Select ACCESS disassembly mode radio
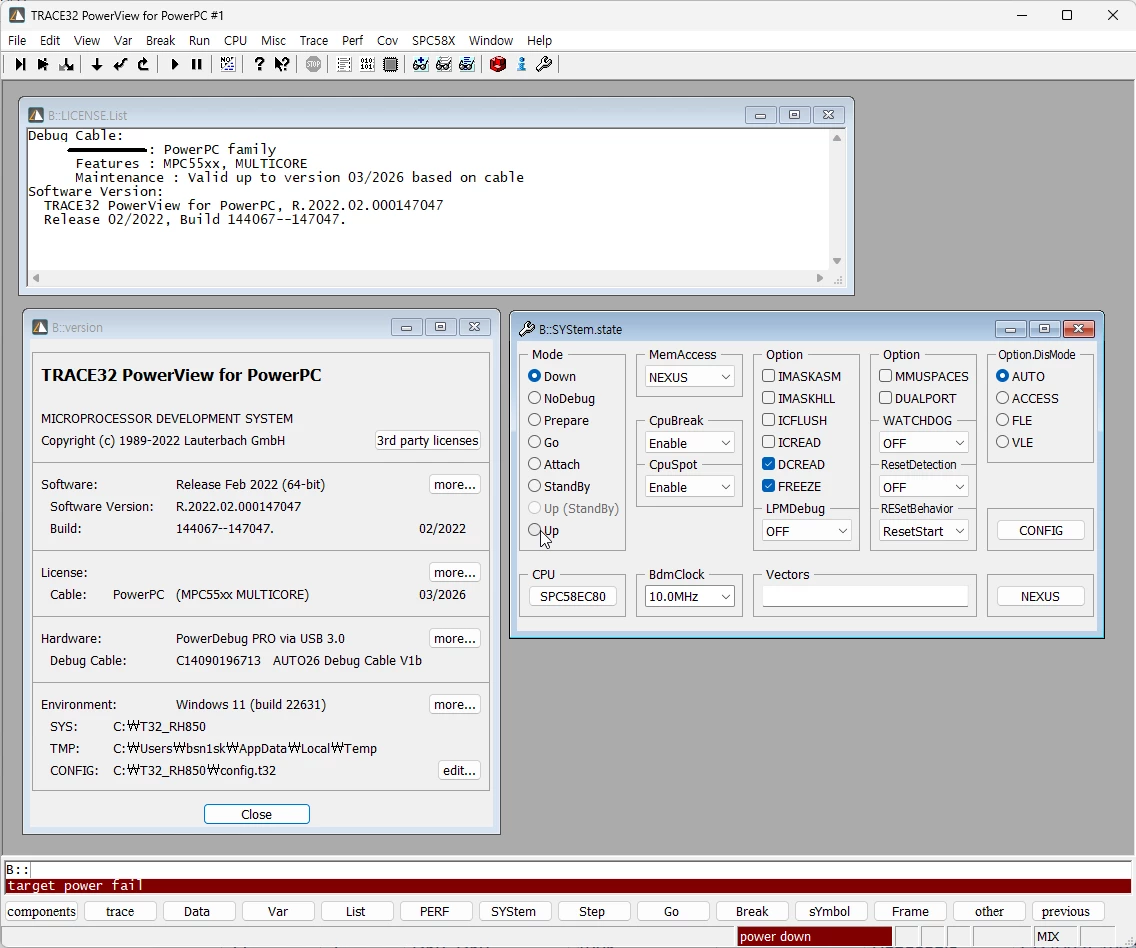 (1003, 398)
